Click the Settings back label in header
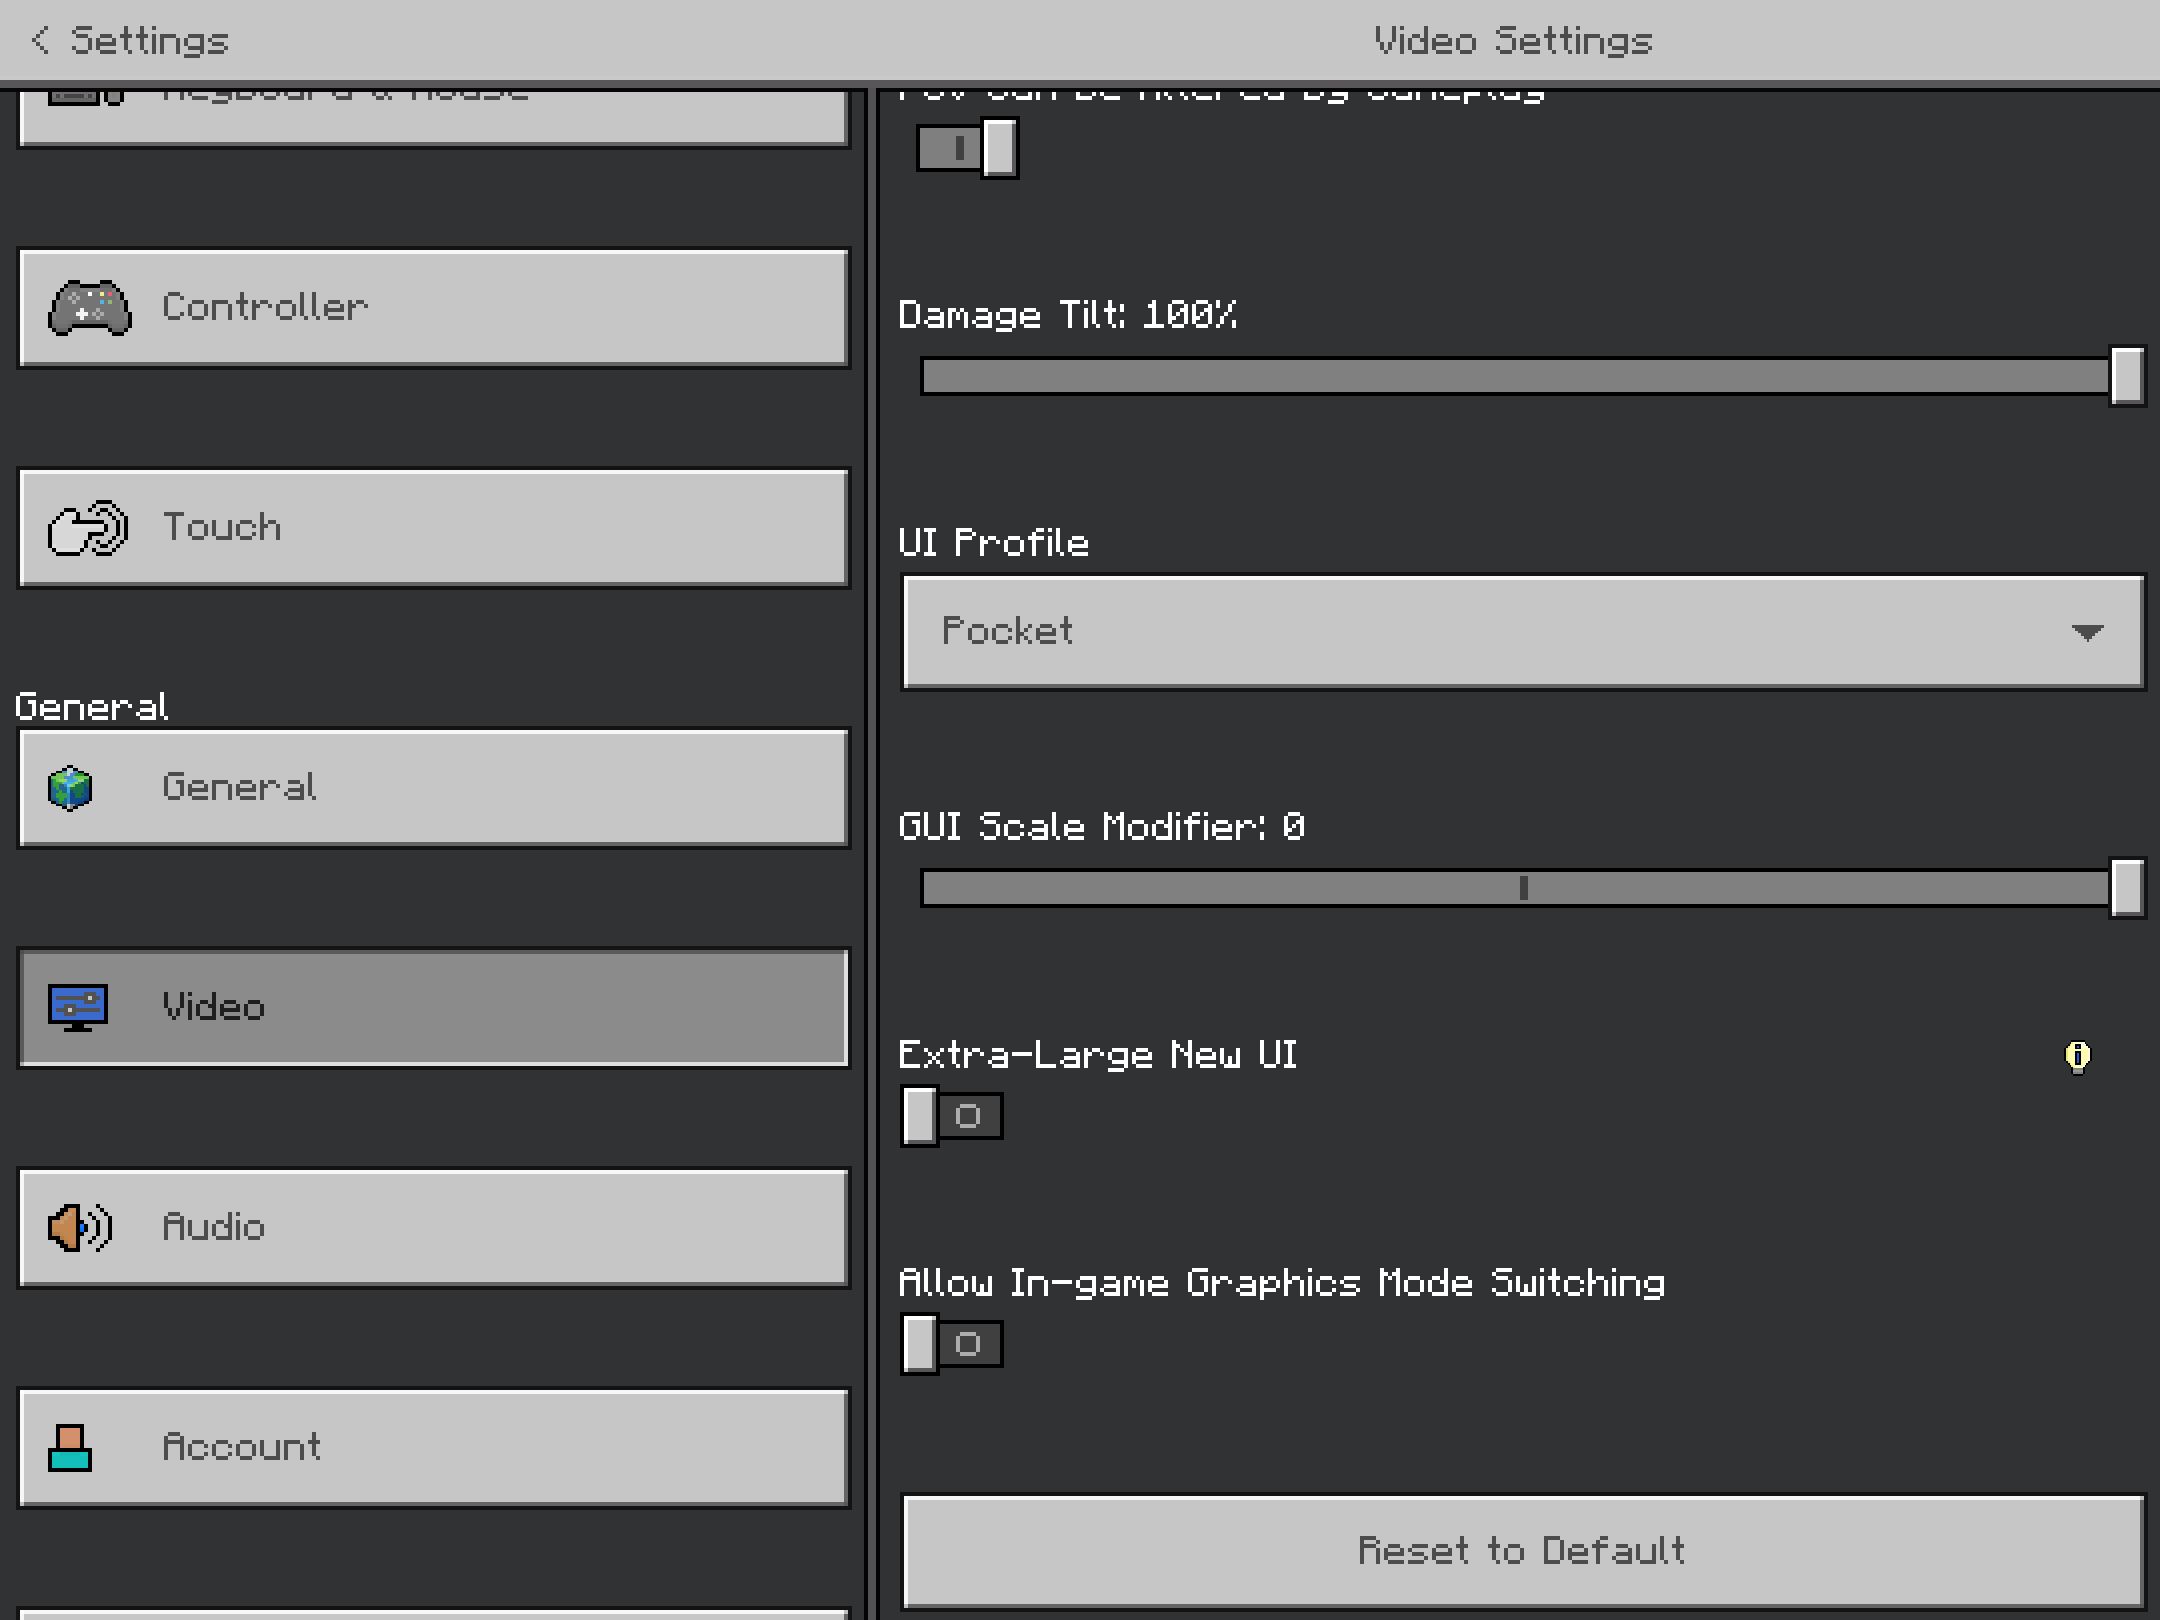 [x=150, y=41]
